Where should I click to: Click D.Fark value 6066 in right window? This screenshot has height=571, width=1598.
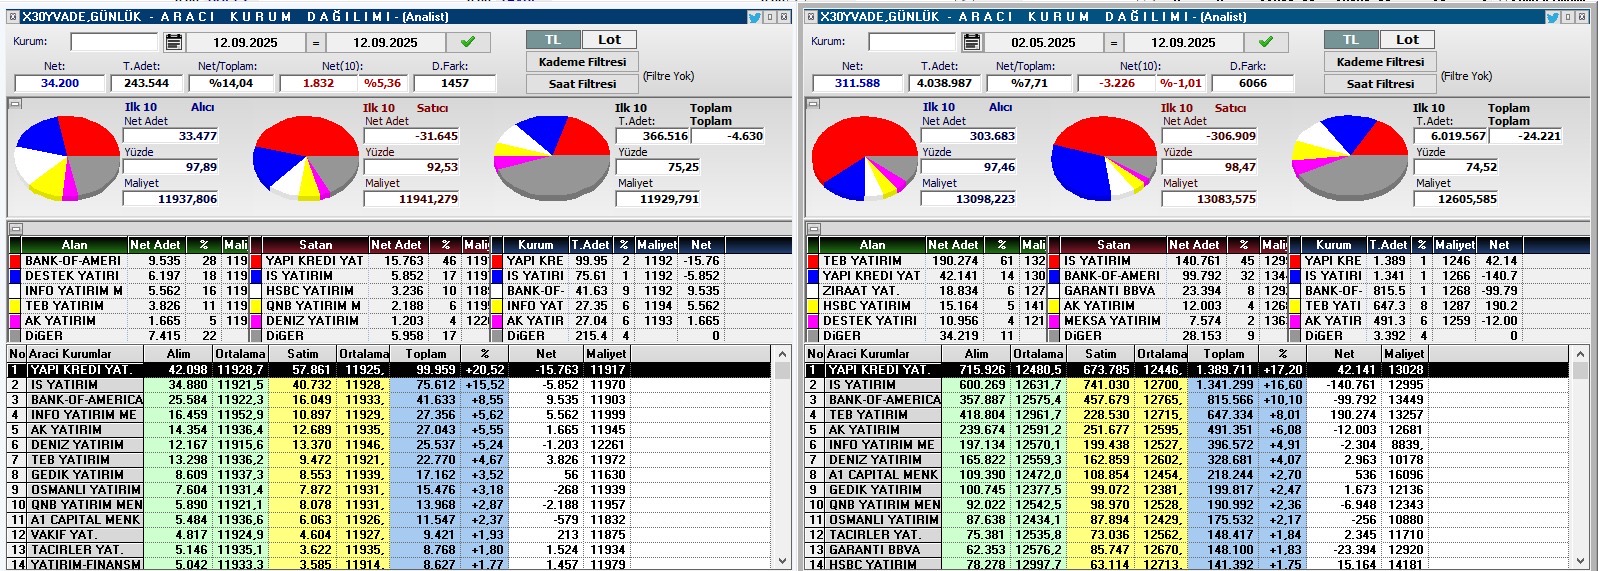pyautogui.click(x=1252, y=83)
